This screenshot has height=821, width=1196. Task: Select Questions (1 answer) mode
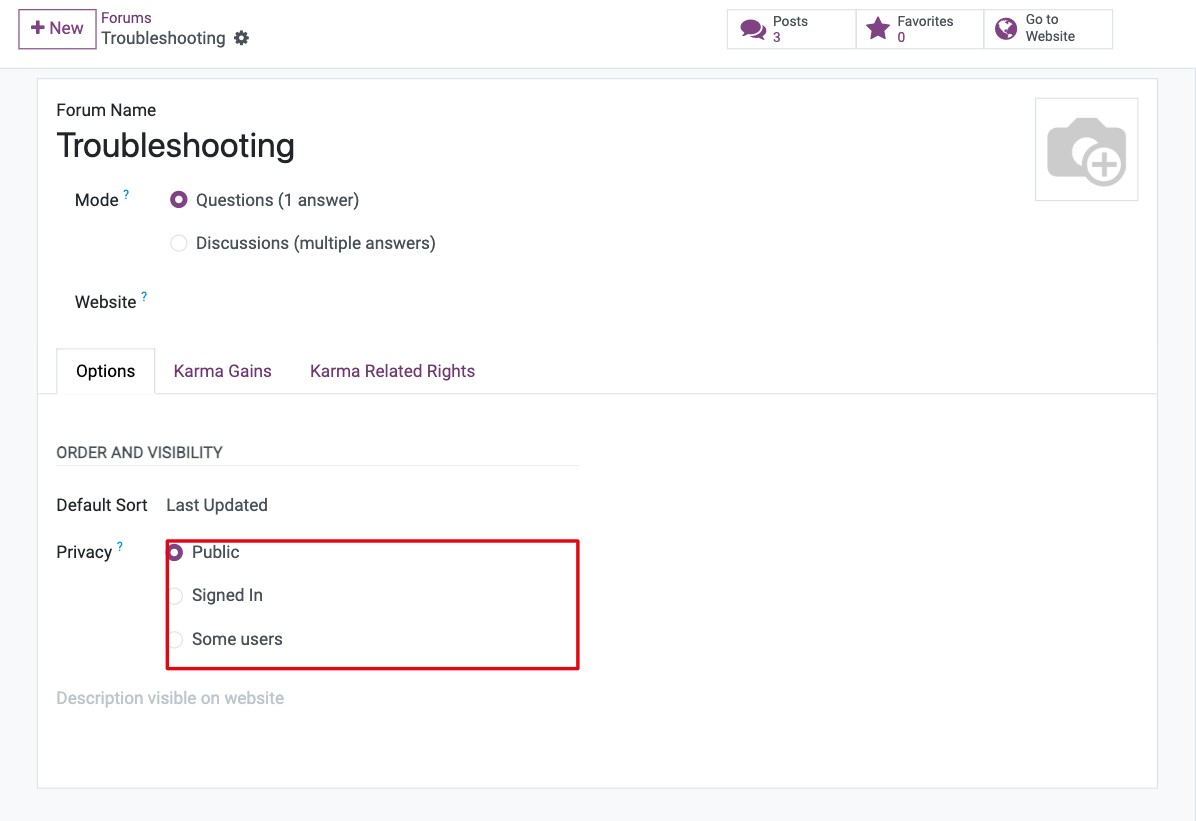point(178,200)
